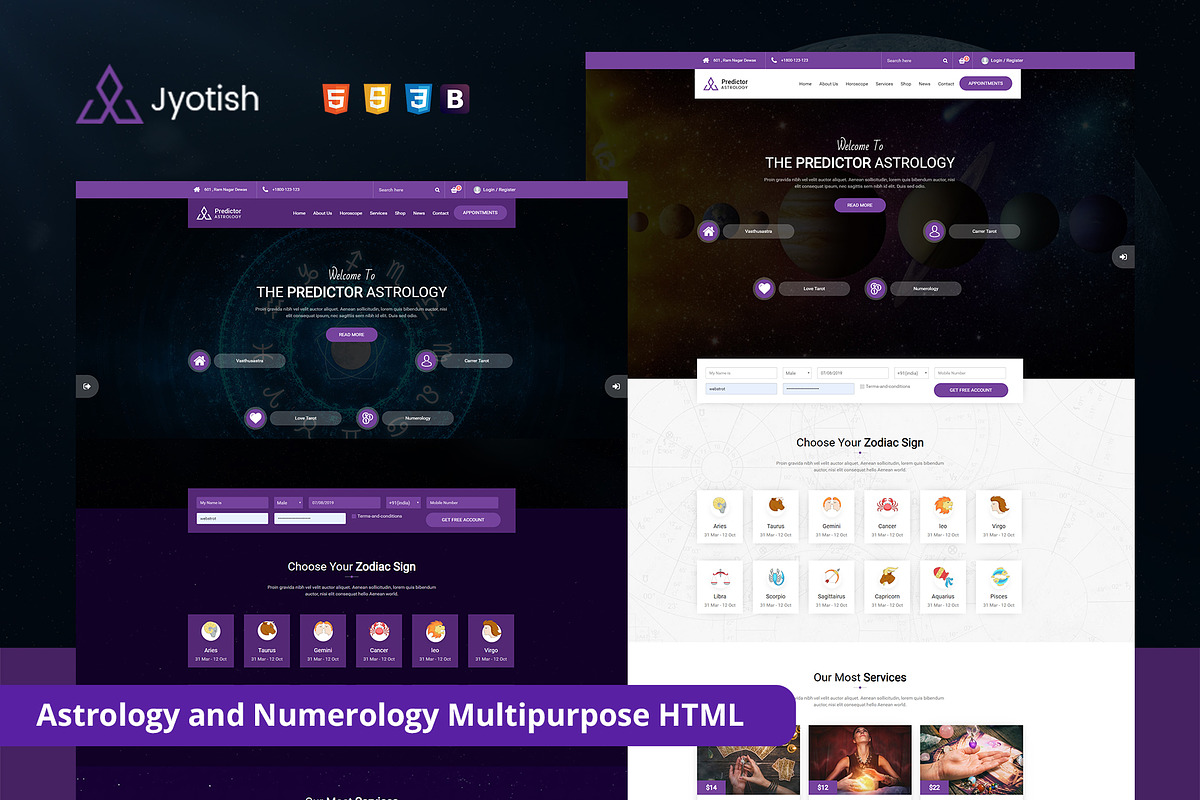Open the $14 service thumbnail
The image size is (1200, 800).
click(748, 762)
